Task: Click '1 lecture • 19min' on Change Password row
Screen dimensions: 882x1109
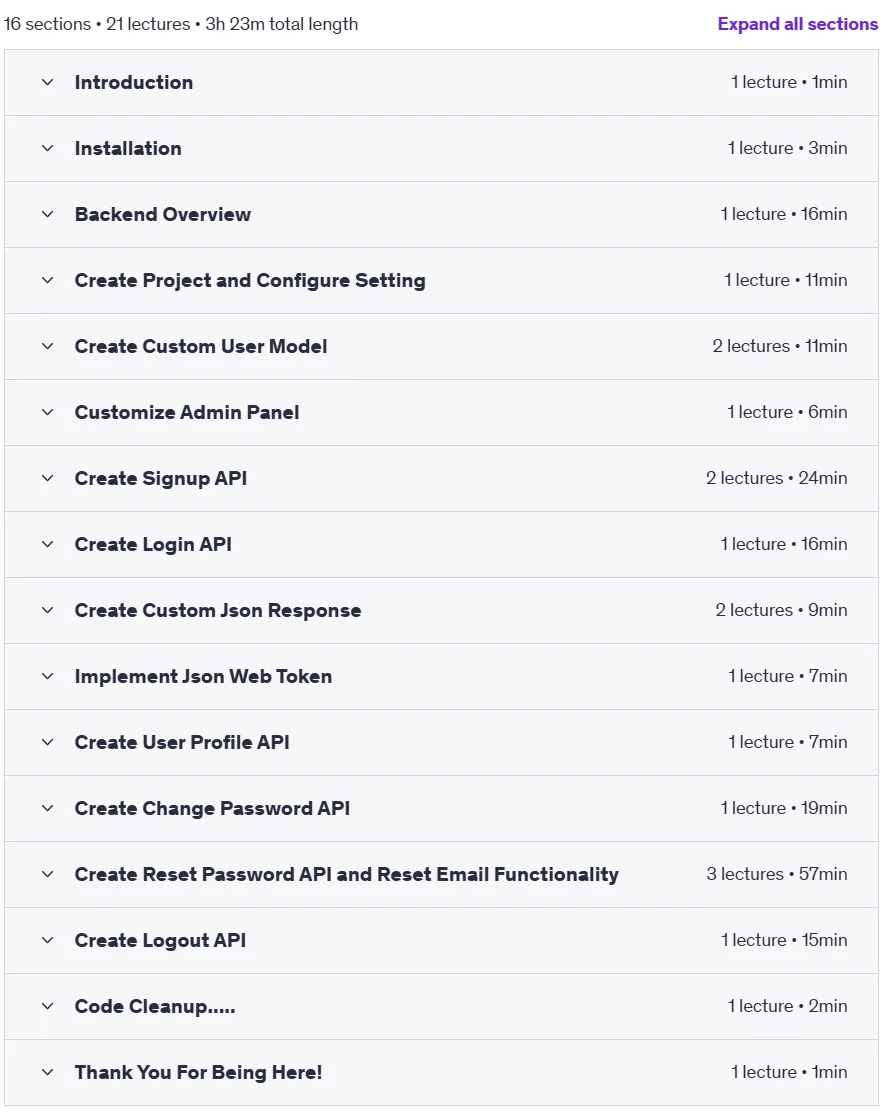Action: click(784, 808)
